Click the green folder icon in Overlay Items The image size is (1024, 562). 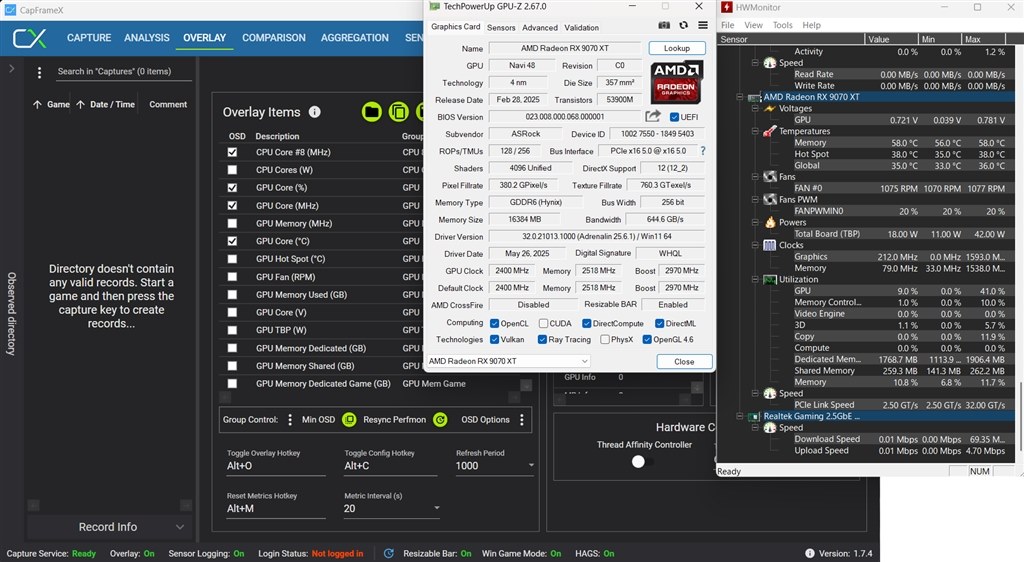(x=372, y=112)
